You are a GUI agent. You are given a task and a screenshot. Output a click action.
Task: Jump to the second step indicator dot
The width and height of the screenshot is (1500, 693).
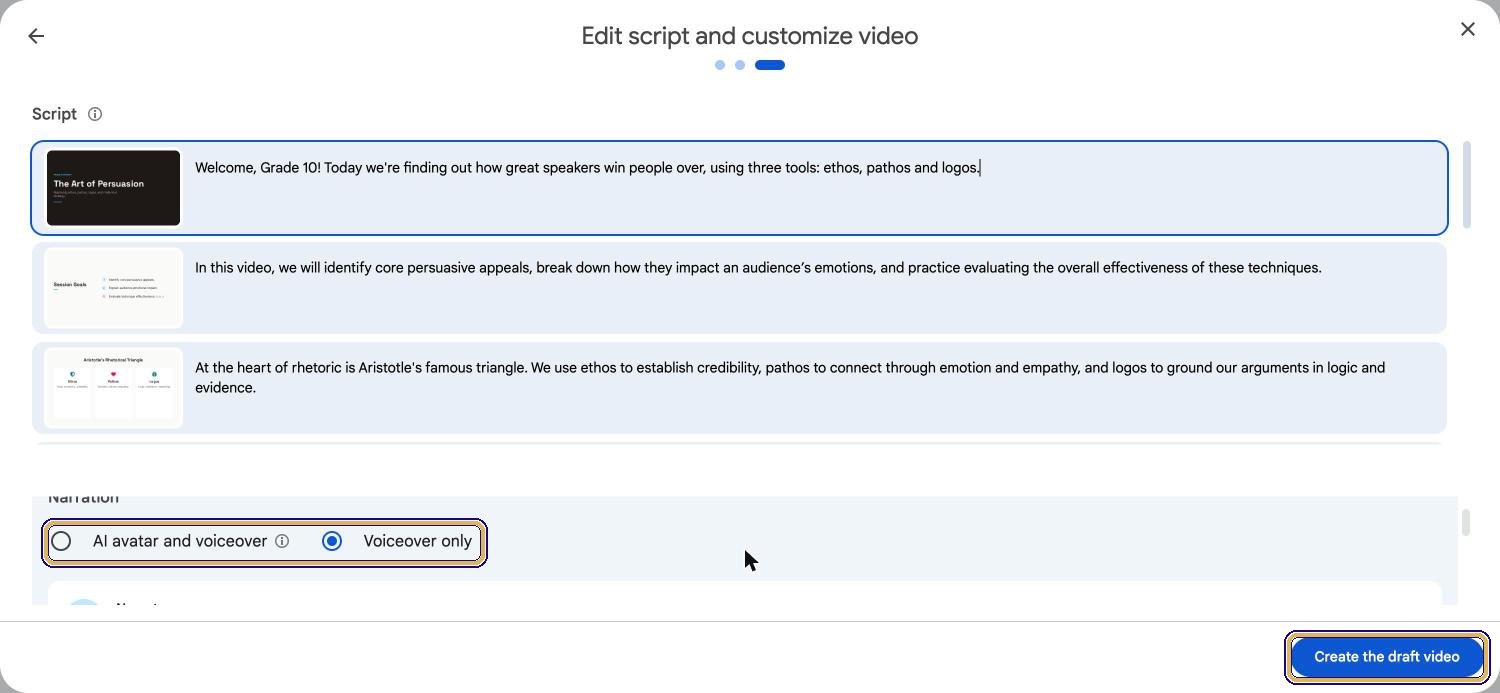point(740,65)
